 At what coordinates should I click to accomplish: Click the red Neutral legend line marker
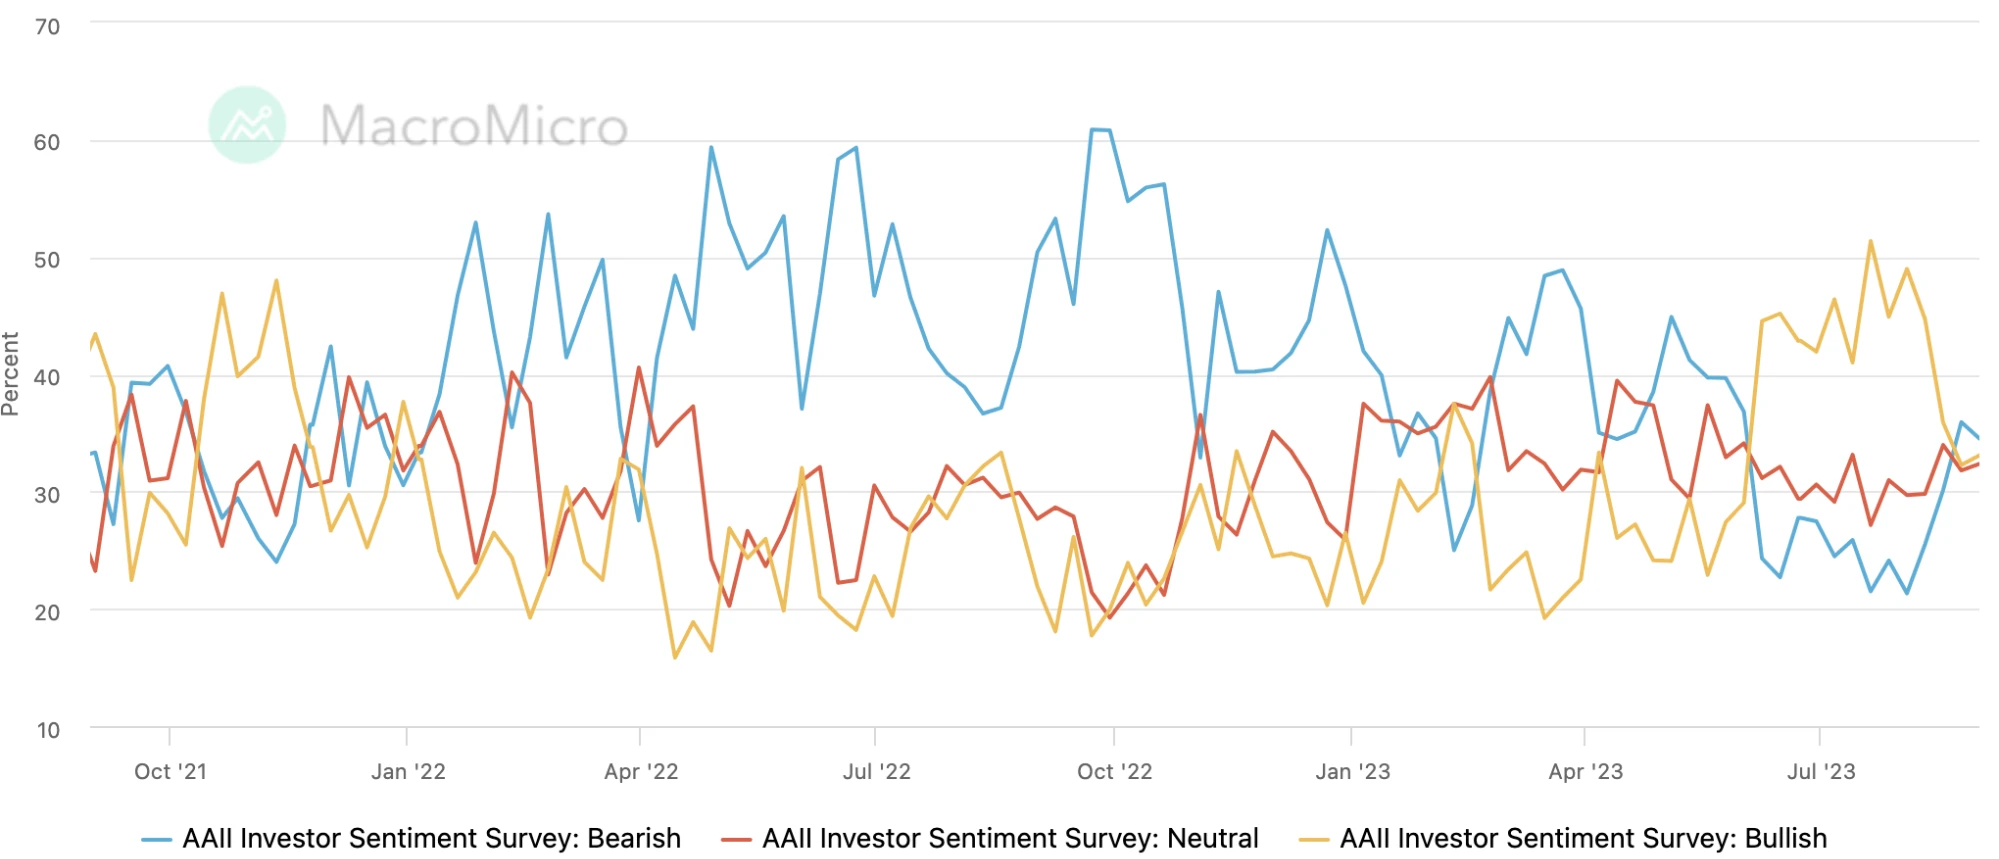click(736, 840)
